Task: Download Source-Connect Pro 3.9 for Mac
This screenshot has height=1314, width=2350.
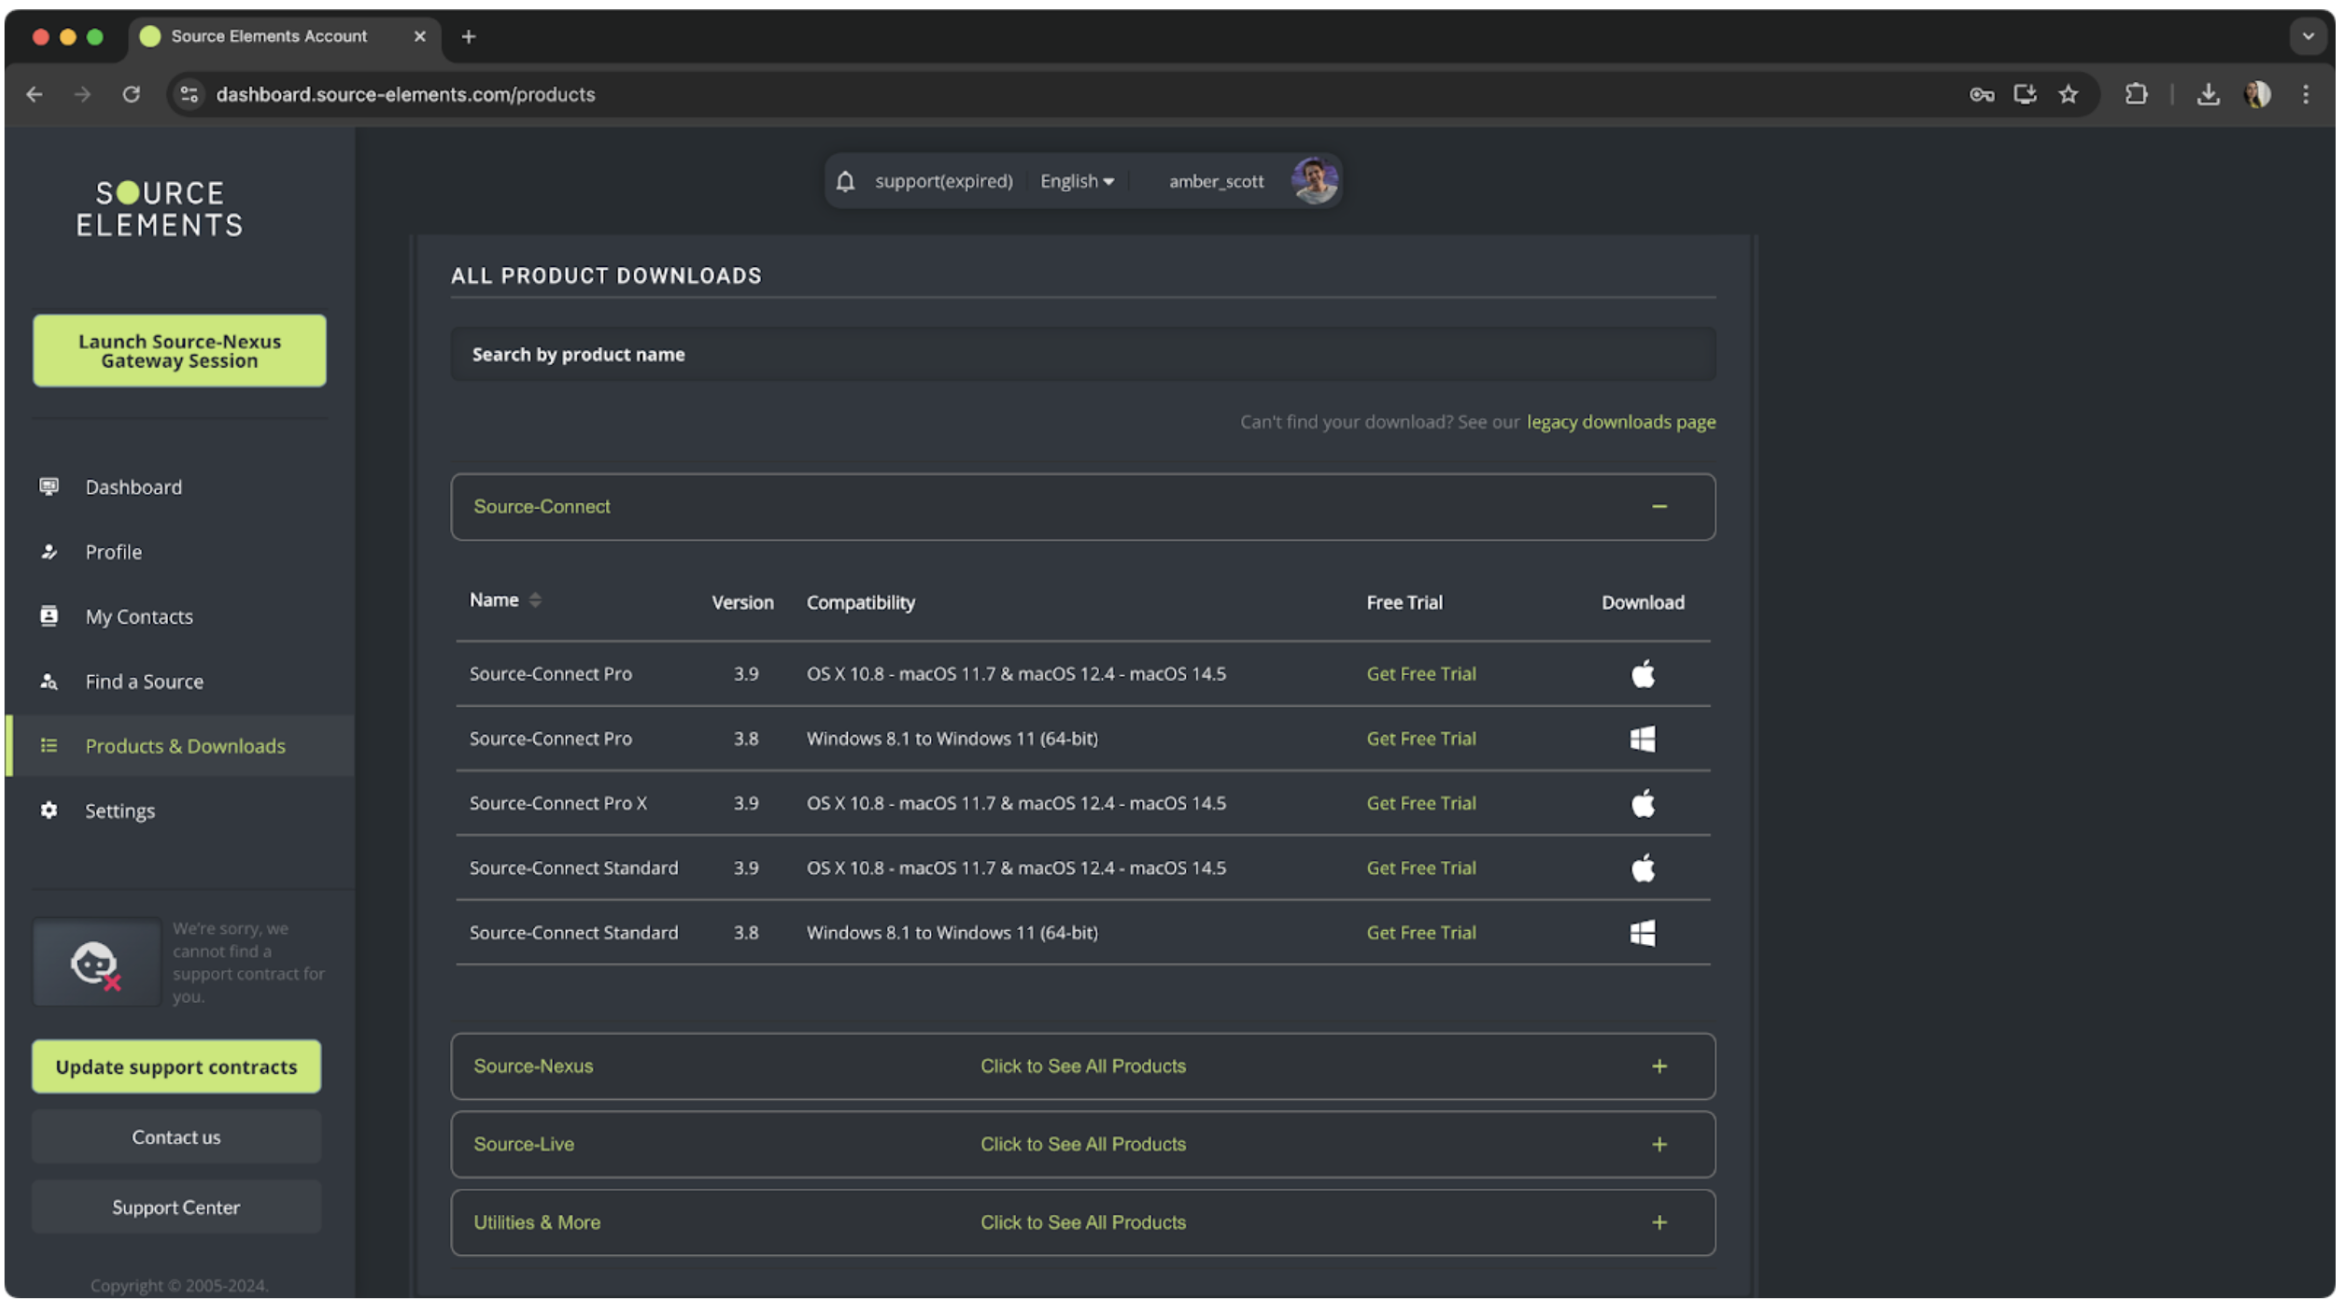Action: (1642, 674)
